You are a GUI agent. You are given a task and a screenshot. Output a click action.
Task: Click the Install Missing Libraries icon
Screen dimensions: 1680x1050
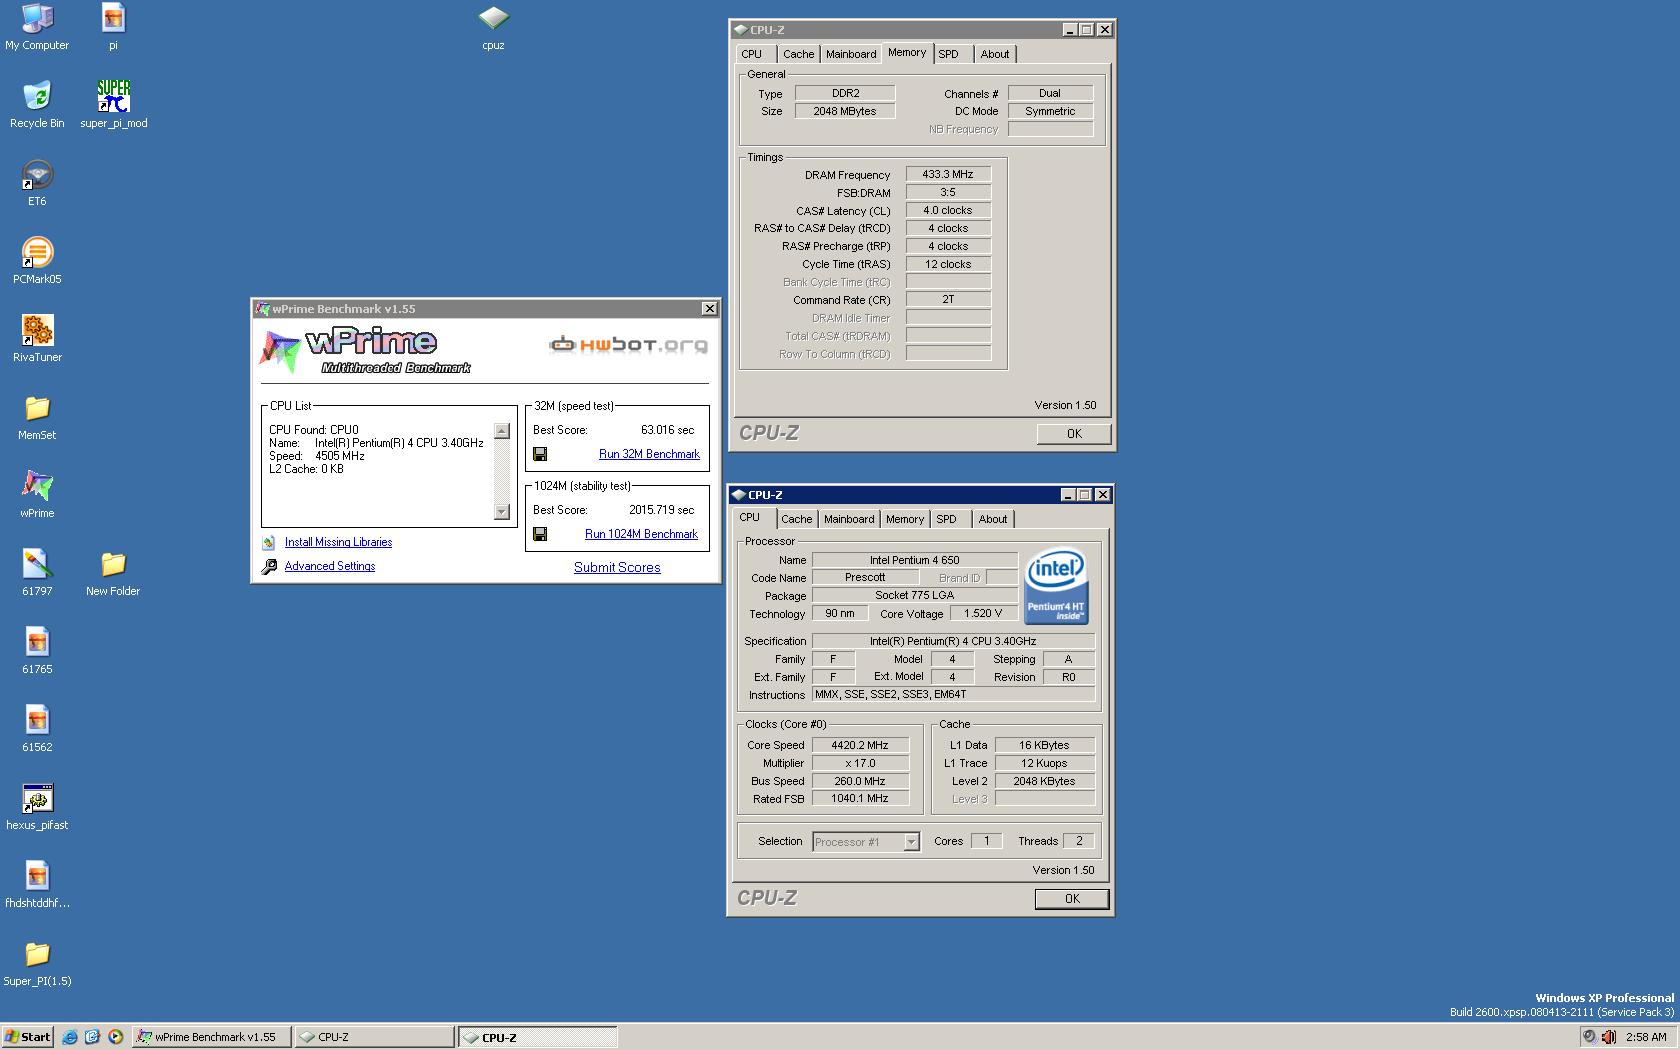268,542
